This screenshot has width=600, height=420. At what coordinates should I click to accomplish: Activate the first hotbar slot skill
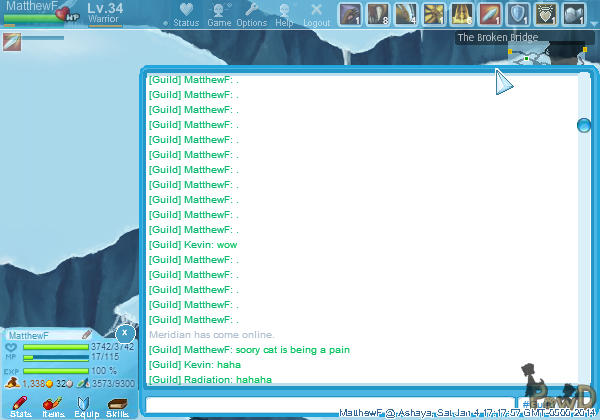[x=350, y=14]
